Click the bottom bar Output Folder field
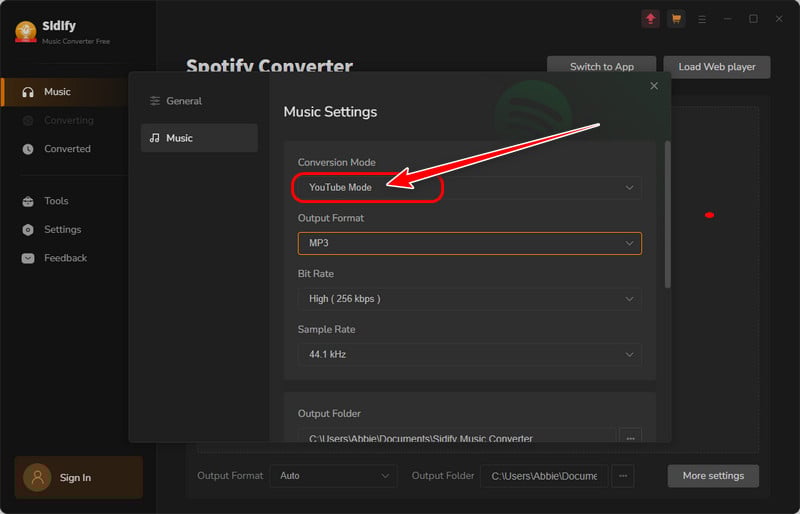 point(544,476)
